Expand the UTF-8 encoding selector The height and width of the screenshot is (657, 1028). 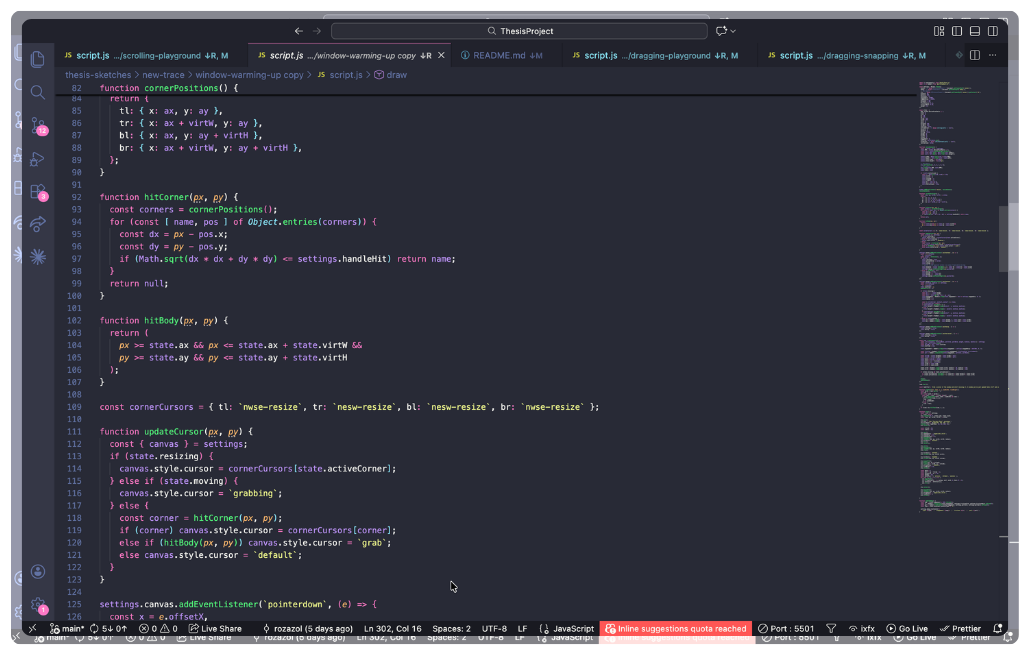pyautogui.click(x=494, y=629)
